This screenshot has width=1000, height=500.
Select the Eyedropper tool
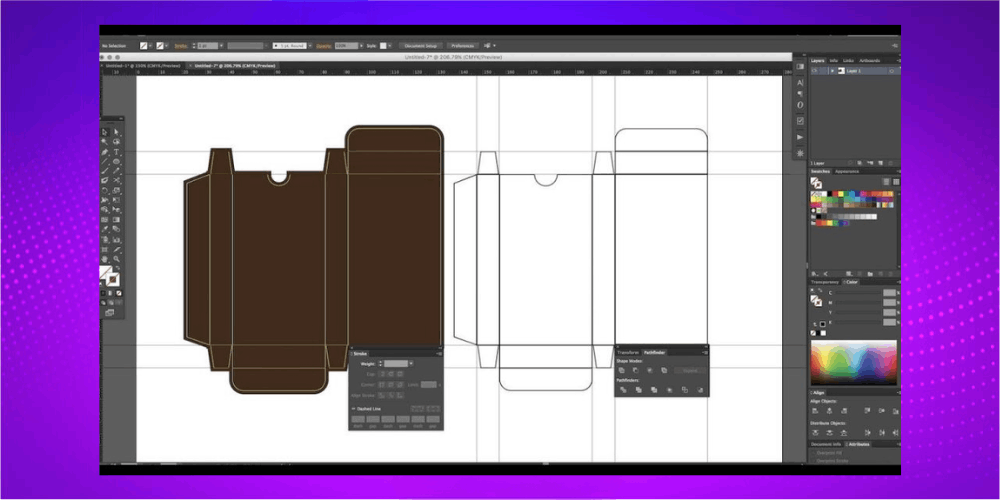click(x=105, y=230)
